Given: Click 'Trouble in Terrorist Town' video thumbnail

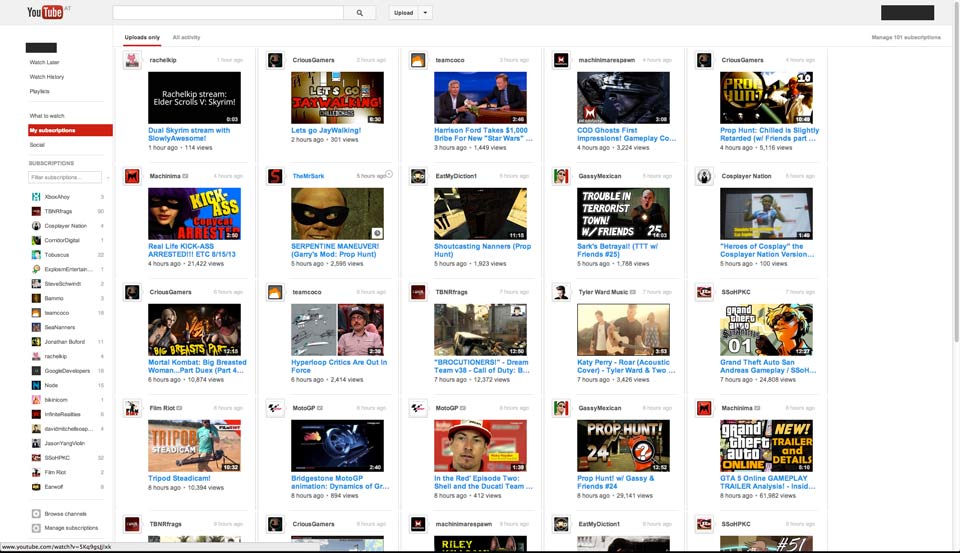Looking at the screenshot, I should 623,214.
